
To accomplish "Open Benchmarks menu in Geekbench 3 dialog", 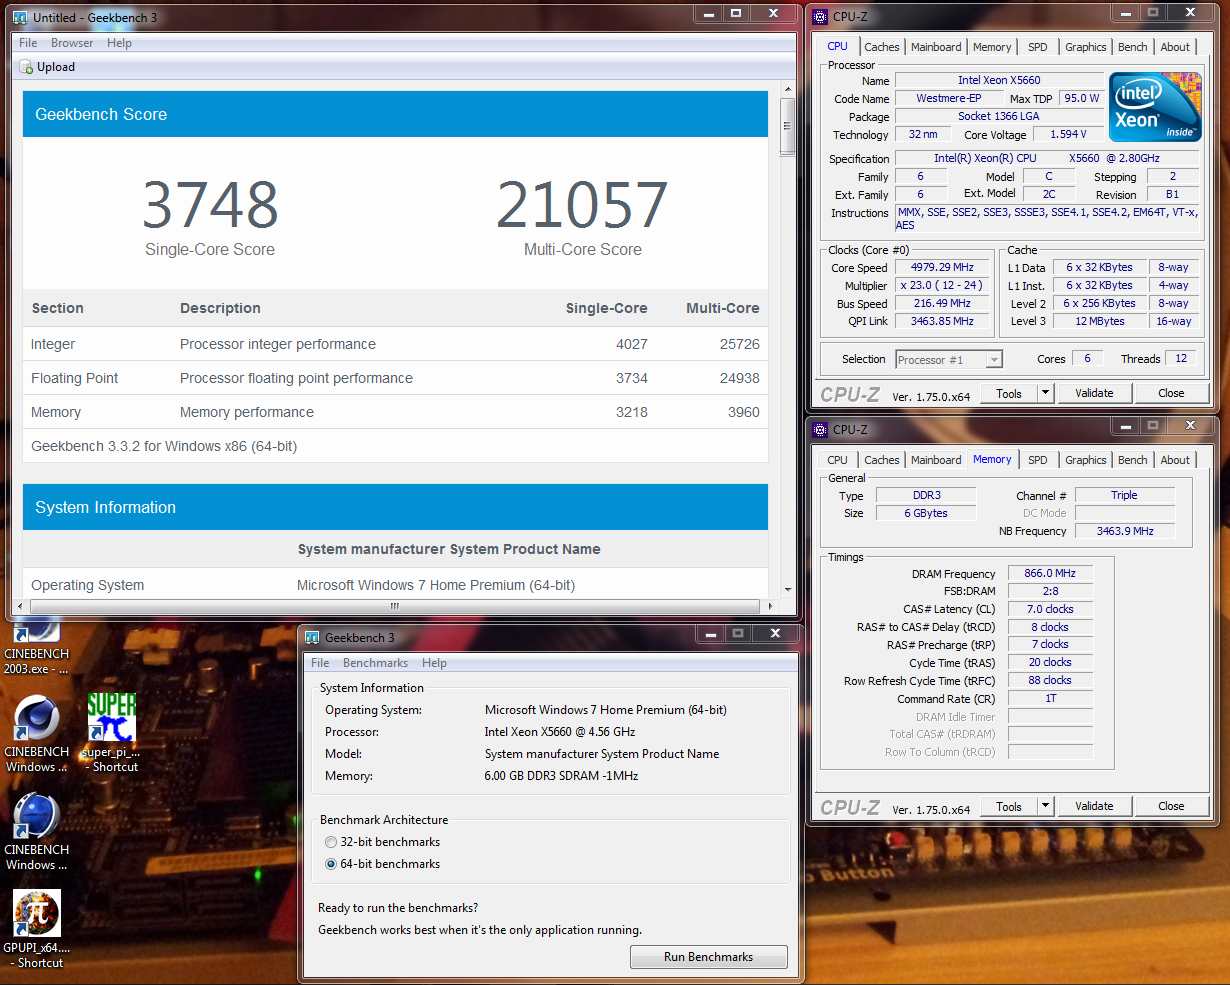I will (375, 663).
